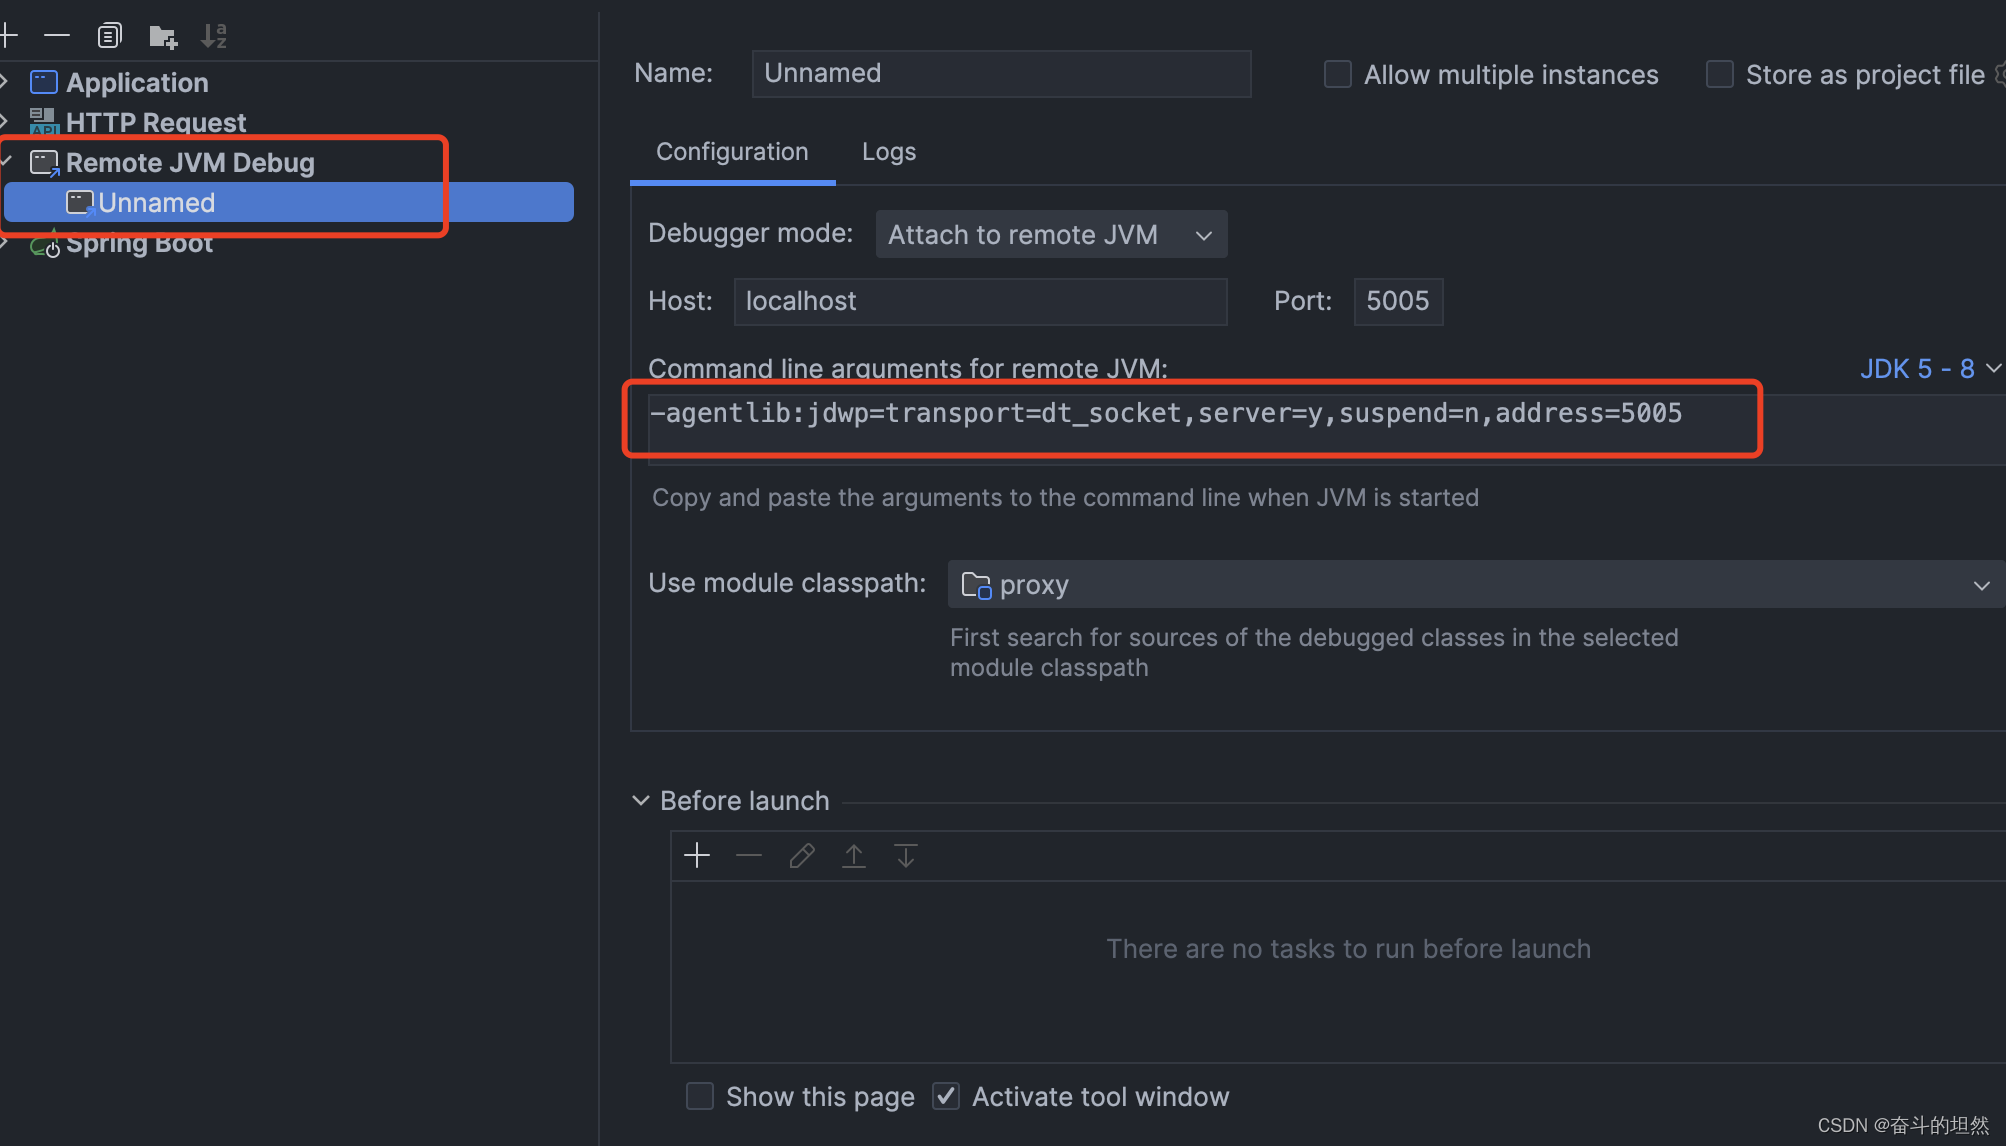Image resolution: width=2006 pixels, height=1146 pixels.
Task: Click the move task up arrow icon
Action: click(853, 856)
